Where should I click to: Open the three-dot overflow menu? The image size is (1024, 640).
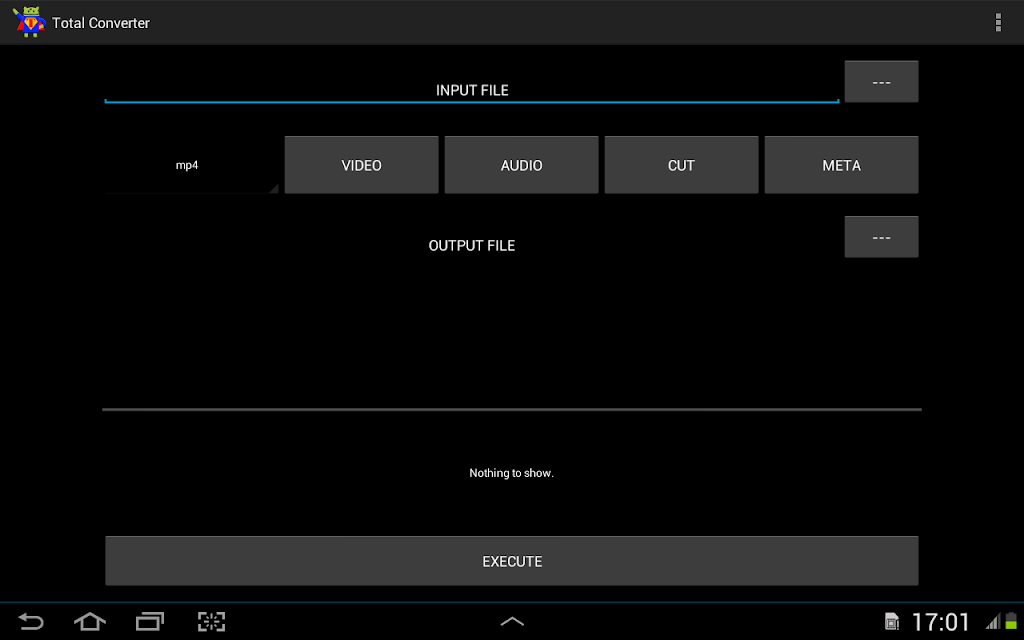click(x=998, y=22)
